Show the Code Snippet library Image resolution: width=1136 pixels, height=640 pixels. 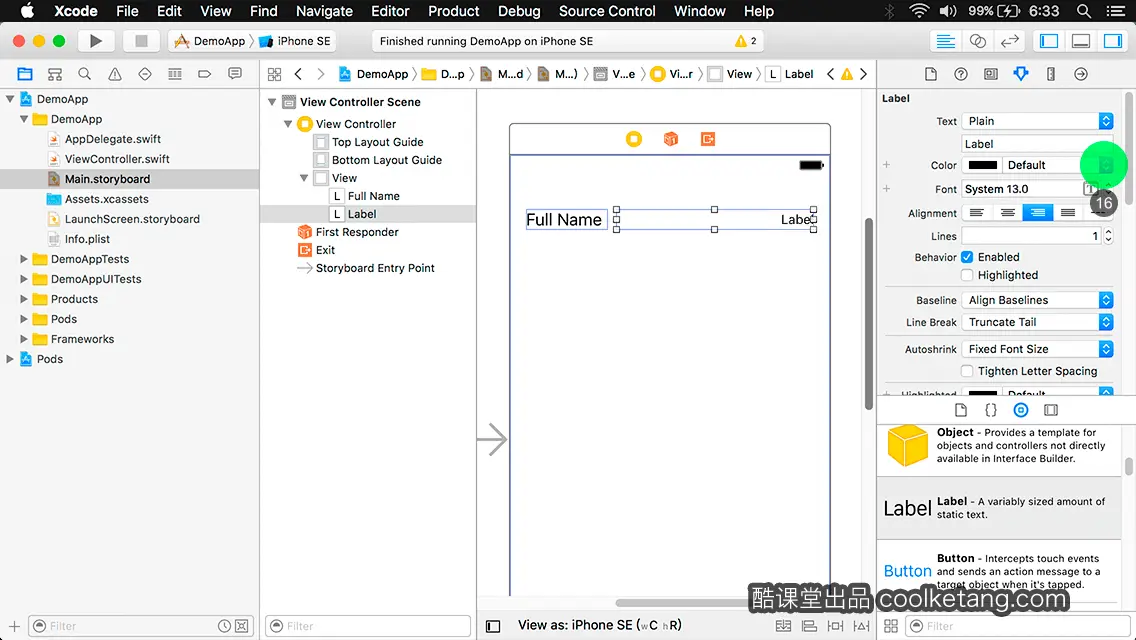[x=990, y=410]
